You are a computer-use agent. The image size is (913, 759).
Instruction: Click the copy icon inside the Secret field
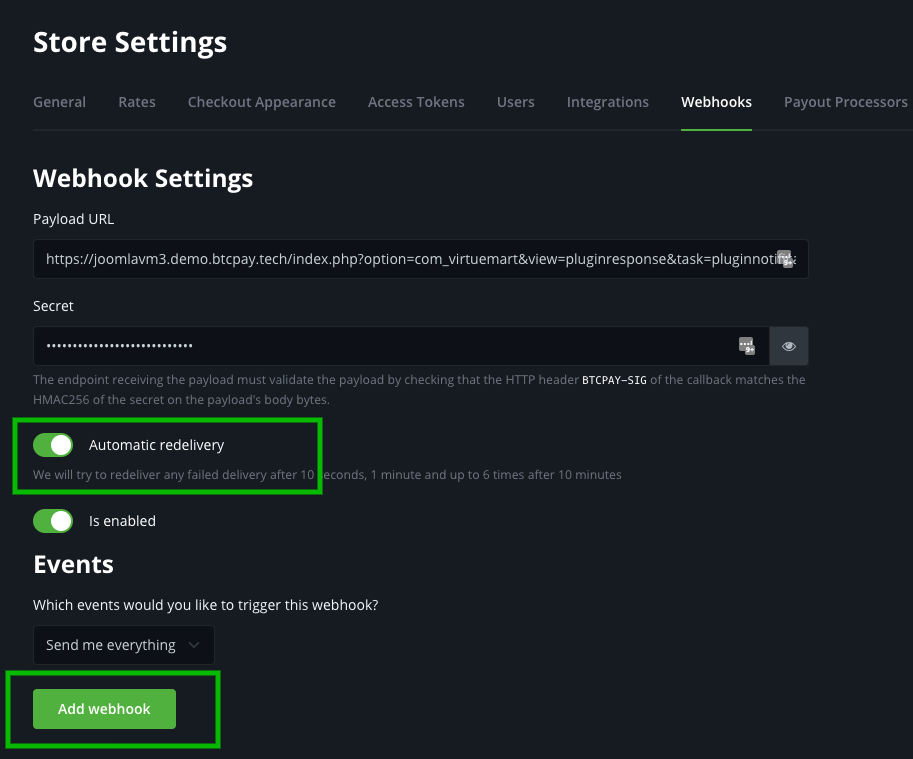746,345
